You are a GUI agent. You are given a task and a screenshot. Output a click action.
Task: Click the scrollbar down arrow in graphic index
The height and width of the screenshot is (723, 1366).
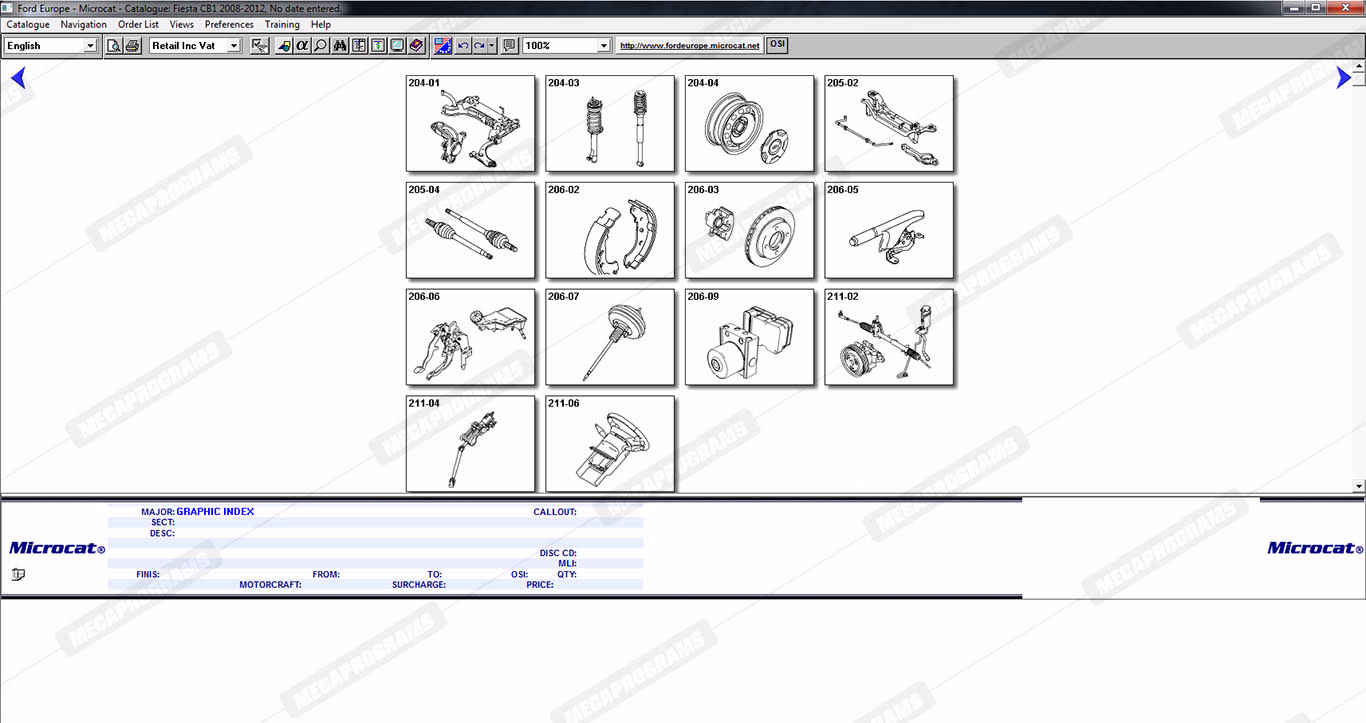point(1358,486)
